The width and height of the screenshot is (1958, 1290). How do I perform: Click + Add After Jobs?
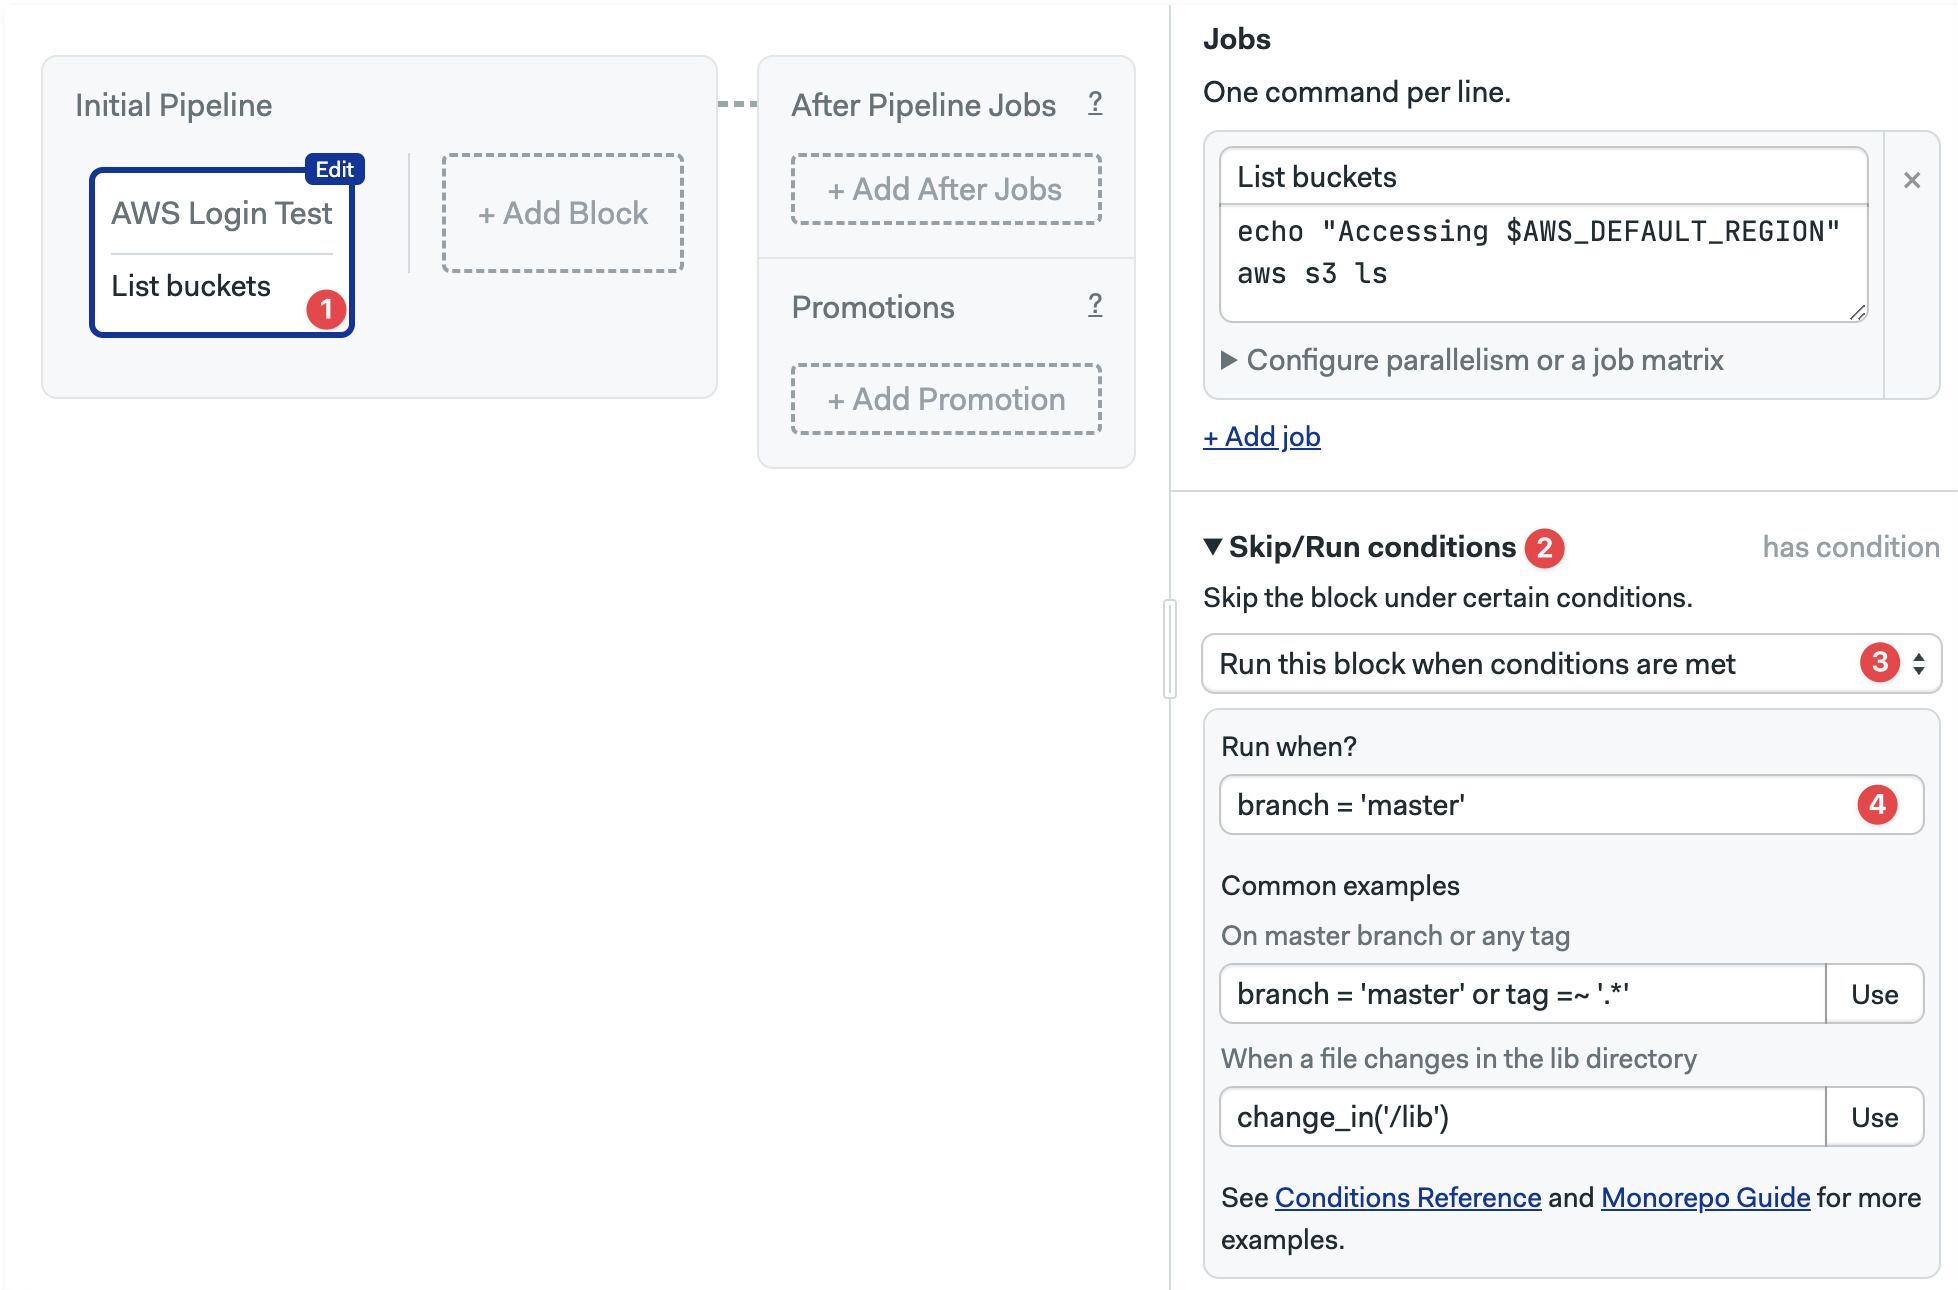point(946,189)
